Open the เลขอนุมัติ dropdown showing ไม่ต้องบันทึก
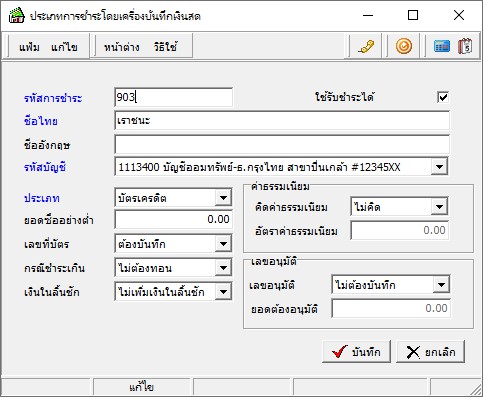 click(441, 285)
